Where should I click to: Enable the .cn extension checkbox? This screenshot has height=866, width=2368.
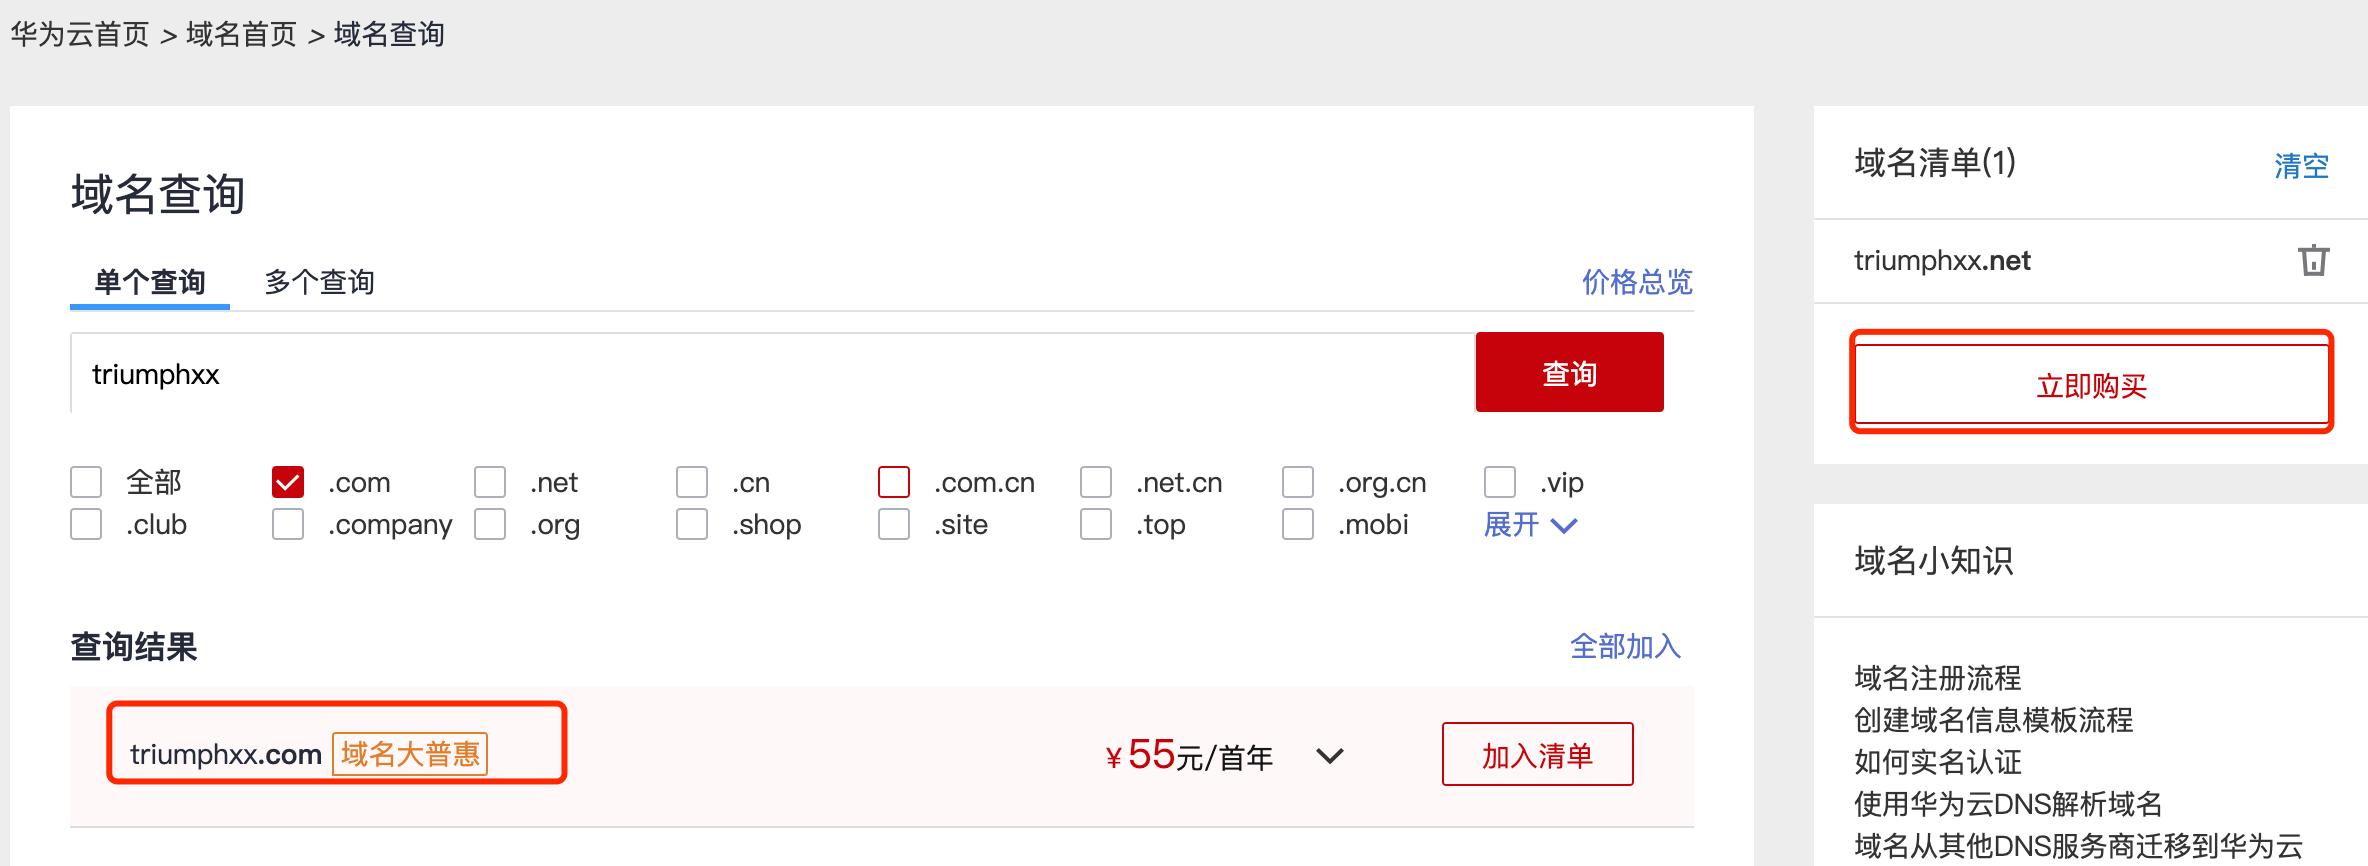[691, 481]
